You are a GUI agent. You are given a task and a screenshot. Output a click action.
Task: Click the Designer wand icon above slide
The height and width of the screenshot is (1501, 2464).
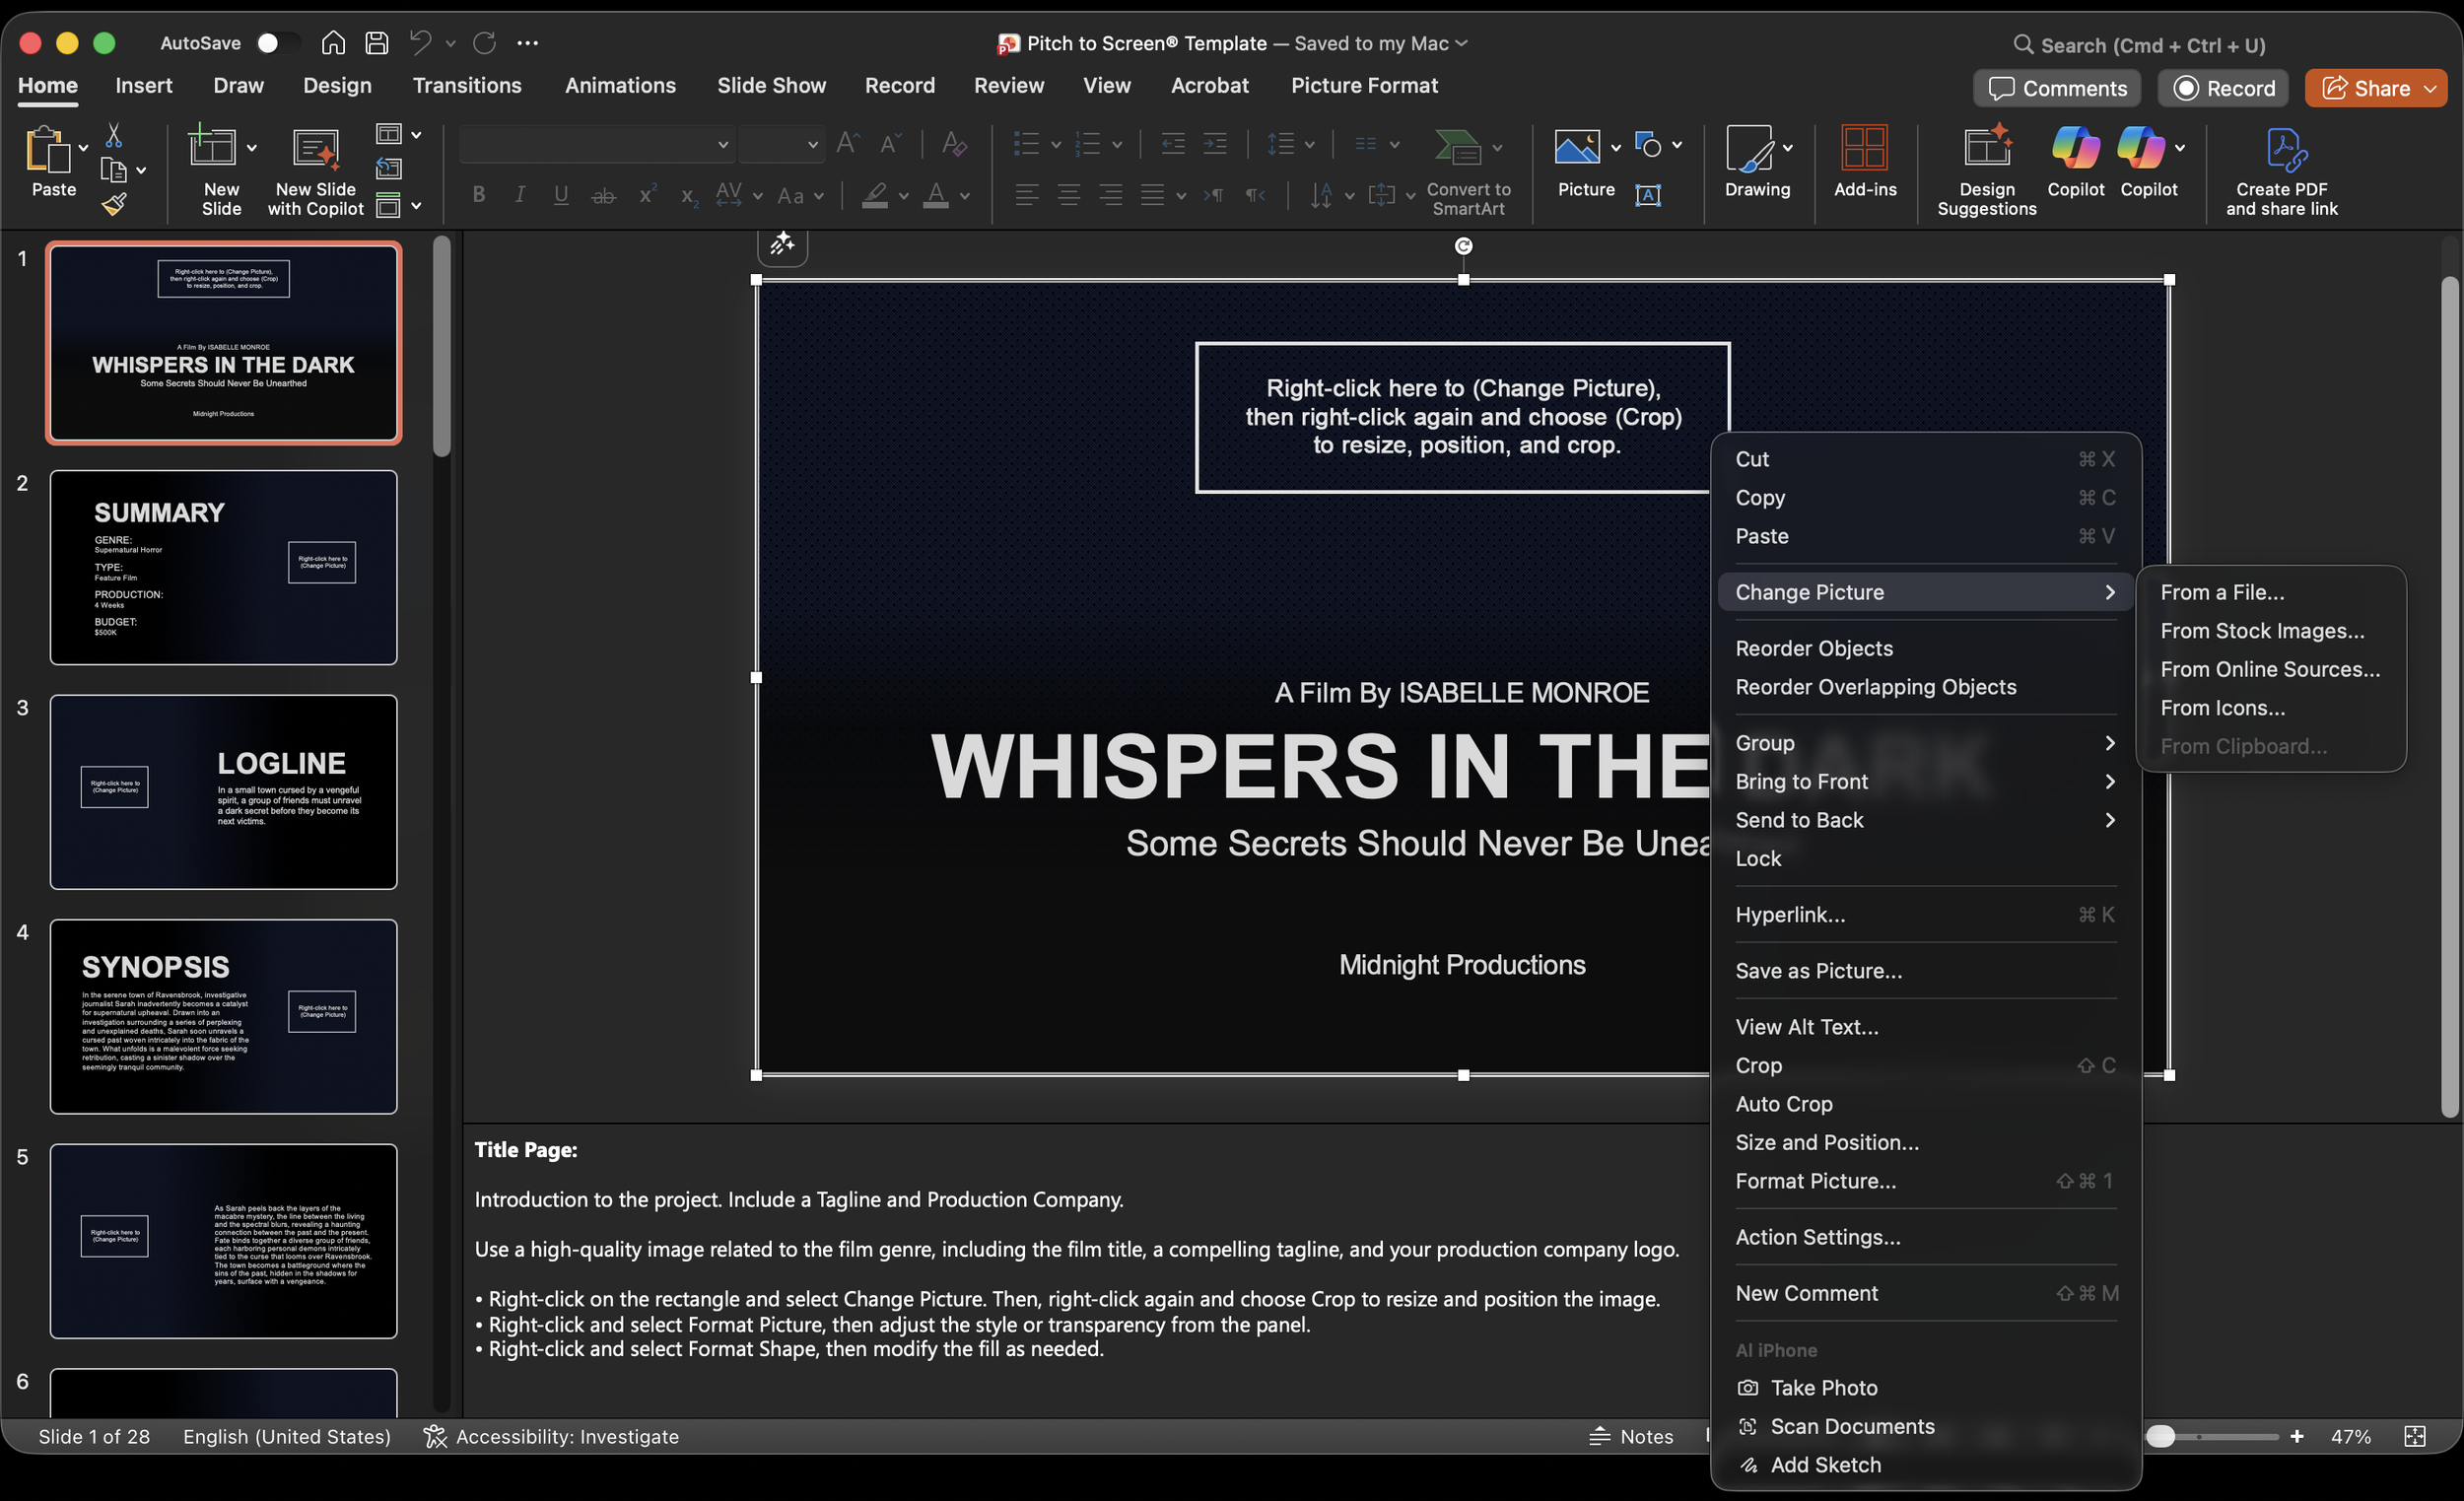[782, 244]
